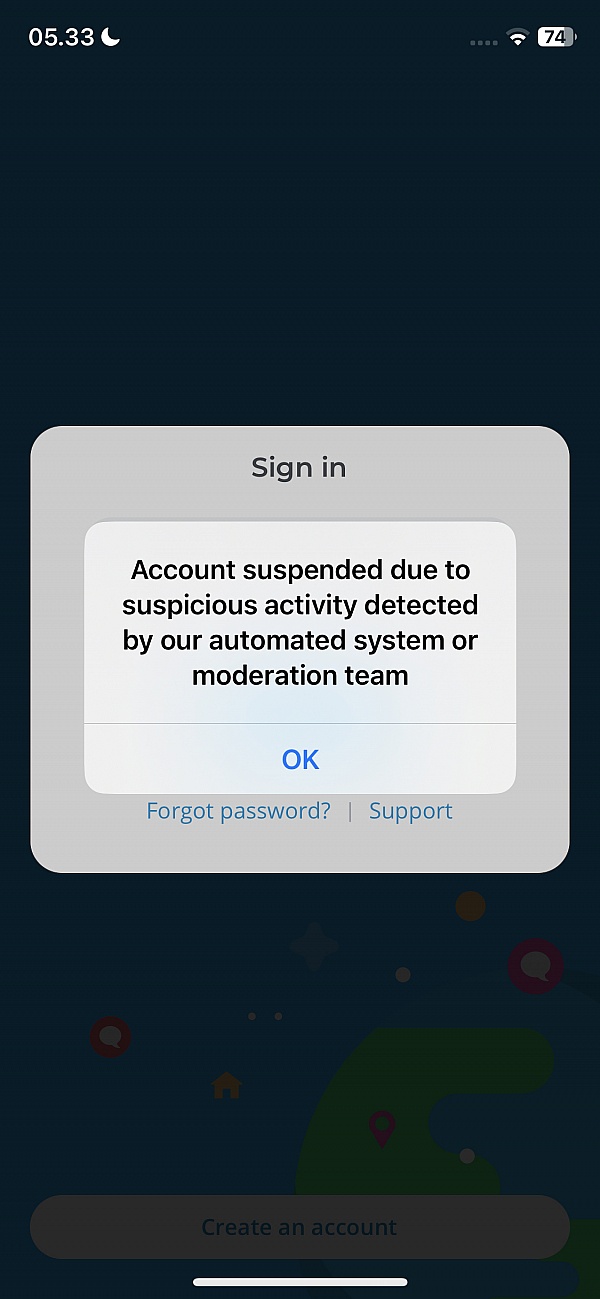The height and width of the screenshot is (1299, 600).
Task: Click the two small grey dots
Action: [265, 1016]
